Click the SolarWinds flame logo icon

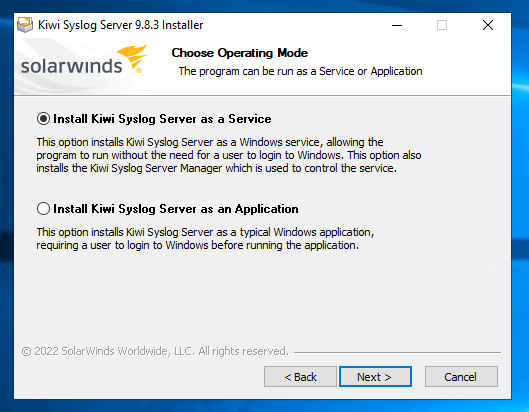pyautogui.click(x=132, y=58)
